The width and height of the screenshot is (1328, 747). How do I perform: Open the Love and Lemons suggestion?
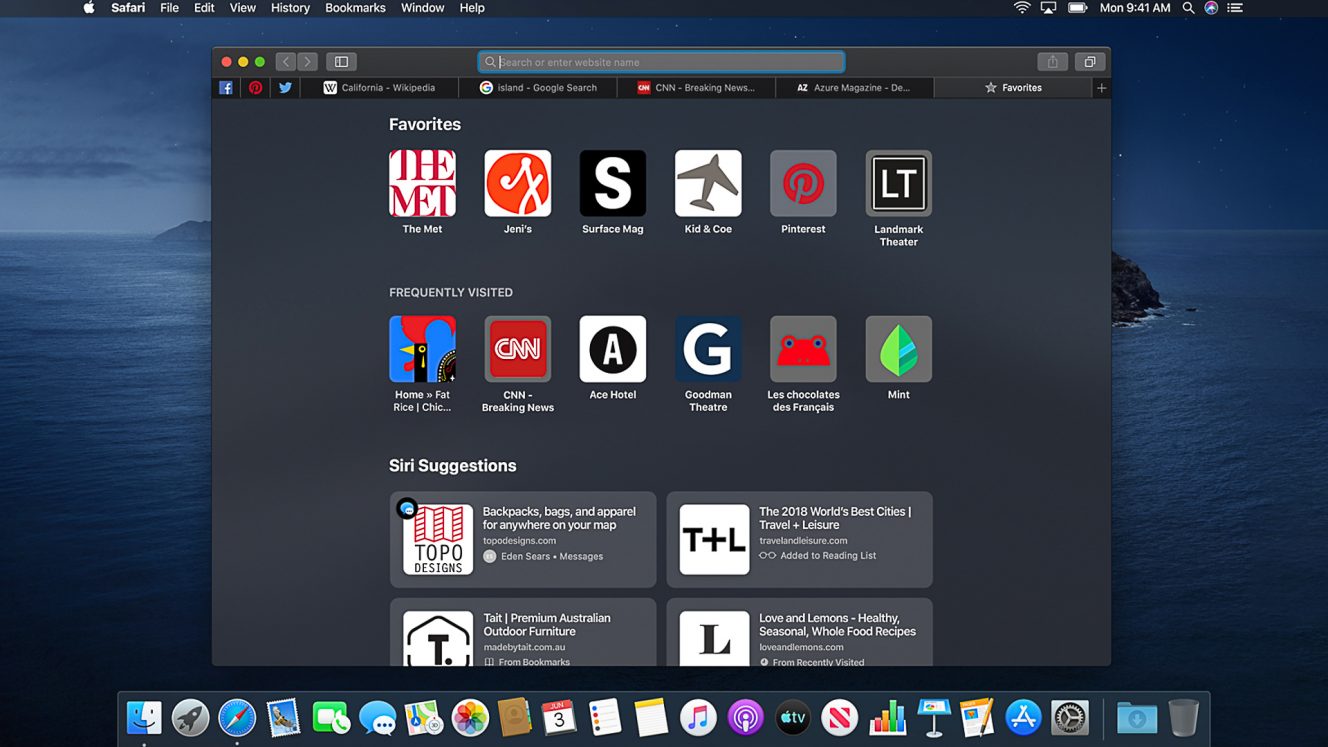[800, 632]
